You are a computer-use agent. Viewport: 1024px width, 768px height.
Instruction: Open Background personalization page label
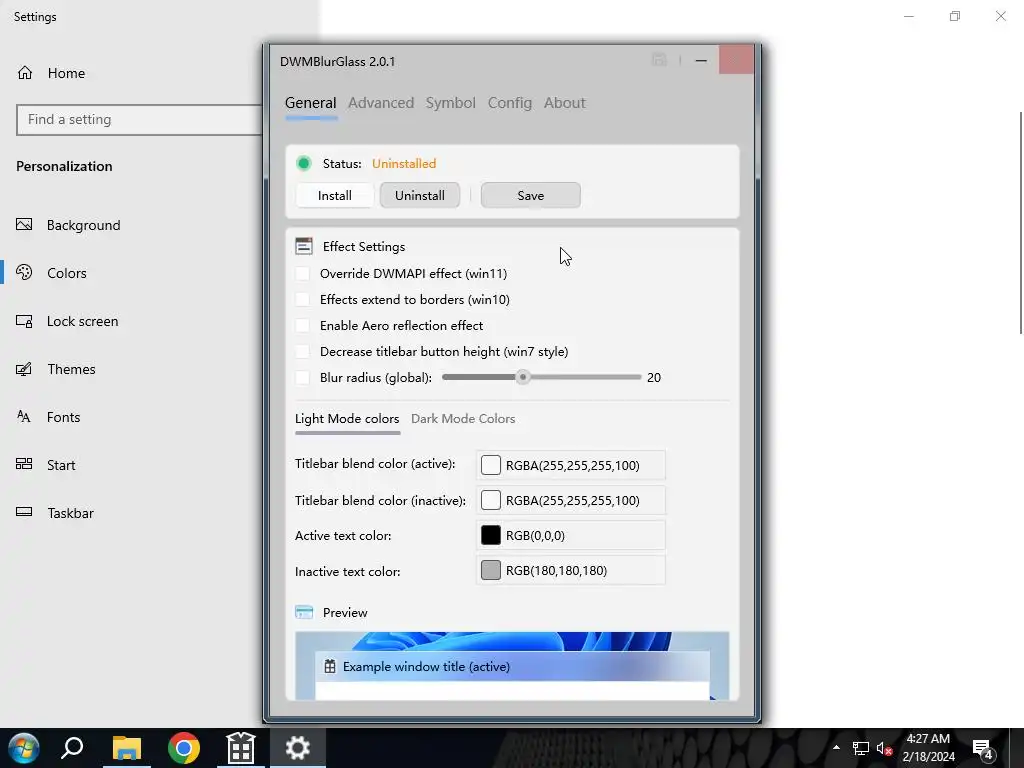pos(84,225)
